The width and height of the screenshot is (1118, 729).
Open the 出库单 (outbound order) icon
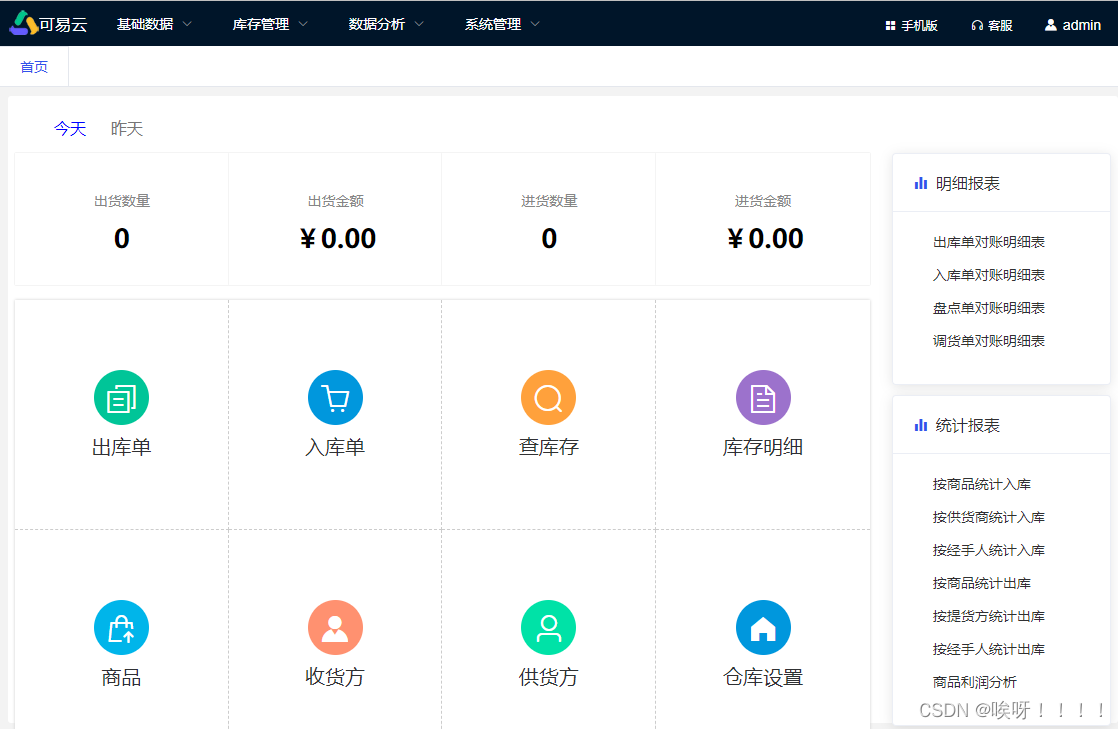[x=121, y=397]
